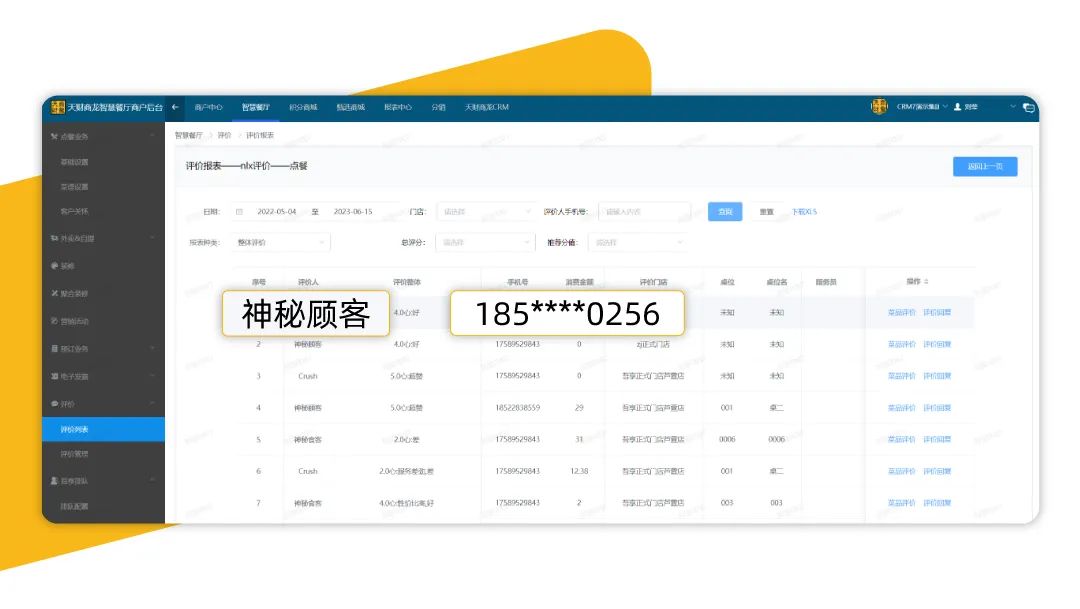Screen dimensions: 1080x609
Task: Click the 评价 breadcrumb link
Action: (225, 136)
